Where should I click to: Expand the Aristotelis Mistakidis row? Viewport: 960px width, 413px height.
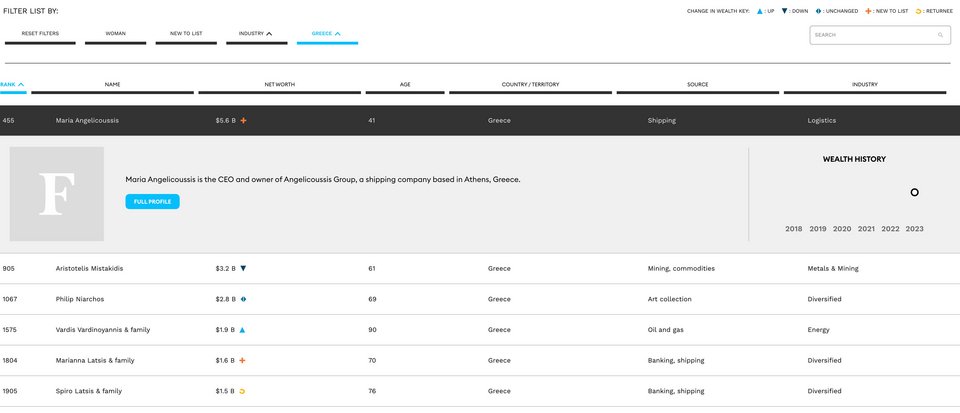click(x=90, y=268)
